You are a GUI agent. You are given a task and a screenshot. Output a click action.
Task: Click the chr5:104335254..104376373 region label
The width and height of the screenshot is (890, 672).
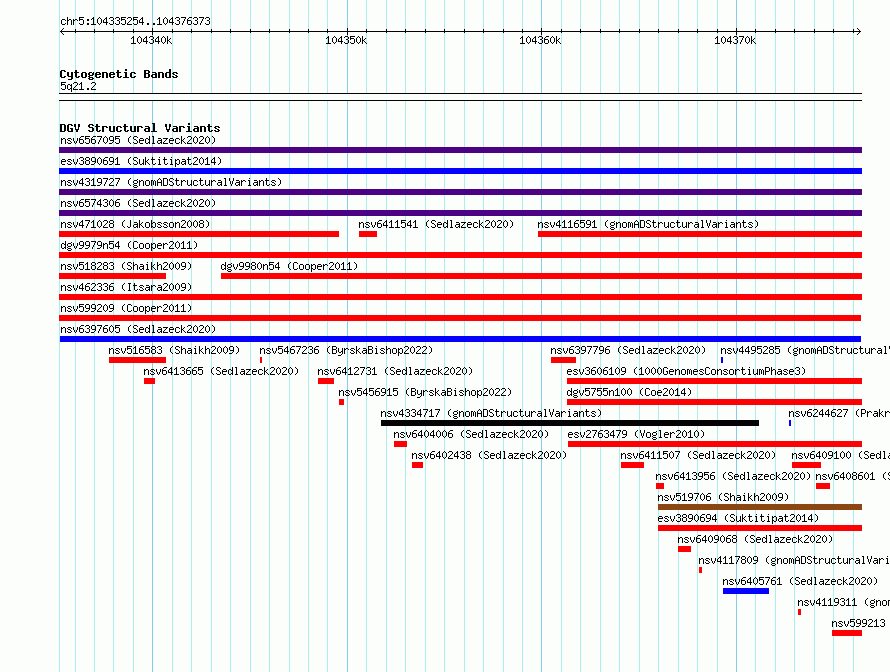pos(135,21)
